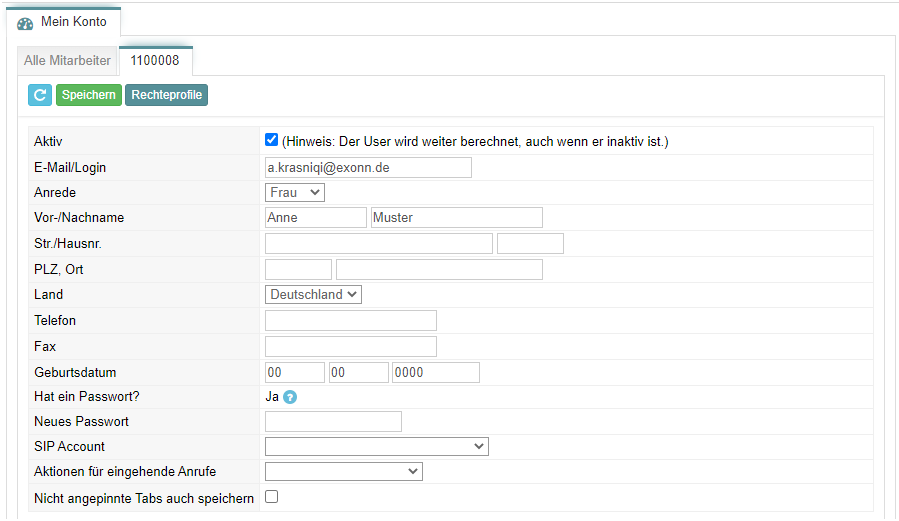Open the Anrede dropdown showing Frau
Image resolution: width=899 pixels, height=521 pixels.
(x=295, y=193)
